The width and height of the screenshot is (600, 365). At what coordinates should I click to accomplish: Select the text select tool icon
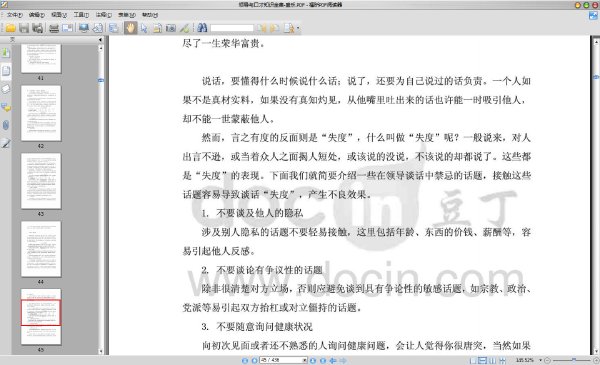157,28
